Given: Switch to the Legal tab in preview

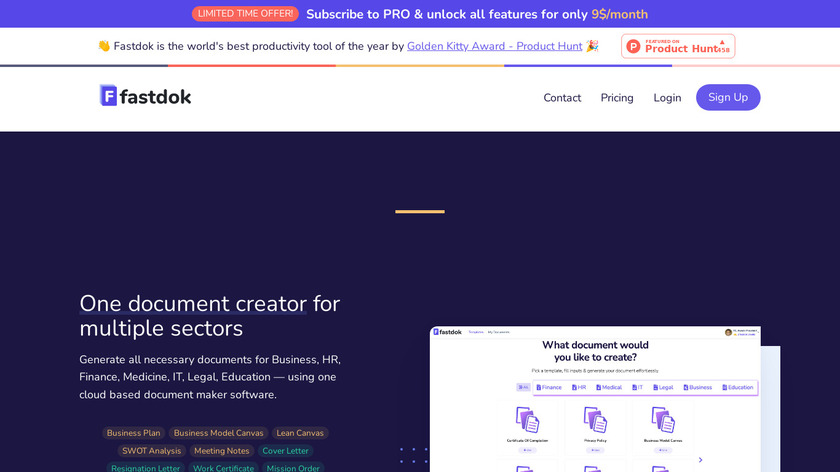Looking at the screenshot, I should pyautogui.click(x=663, y=387).
